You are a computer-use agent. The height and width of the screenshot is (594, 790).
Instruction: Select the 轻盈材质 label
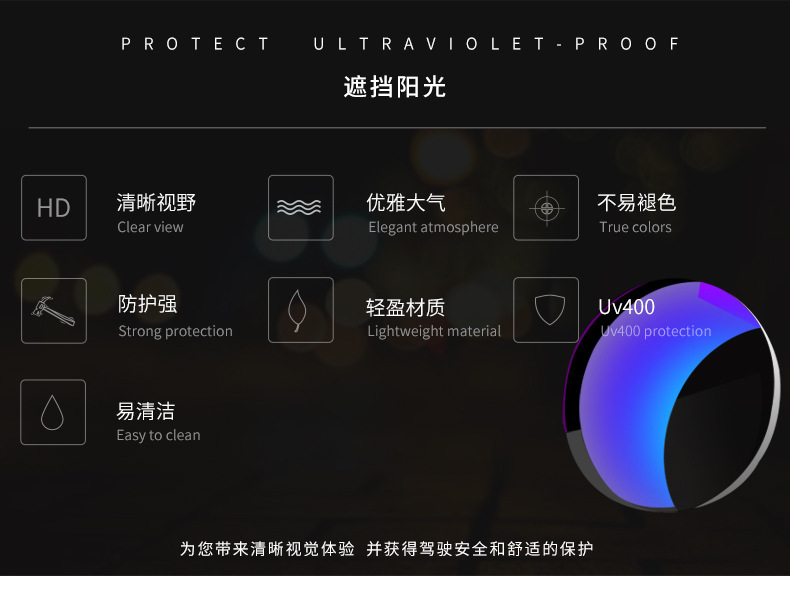click(406, 307)
